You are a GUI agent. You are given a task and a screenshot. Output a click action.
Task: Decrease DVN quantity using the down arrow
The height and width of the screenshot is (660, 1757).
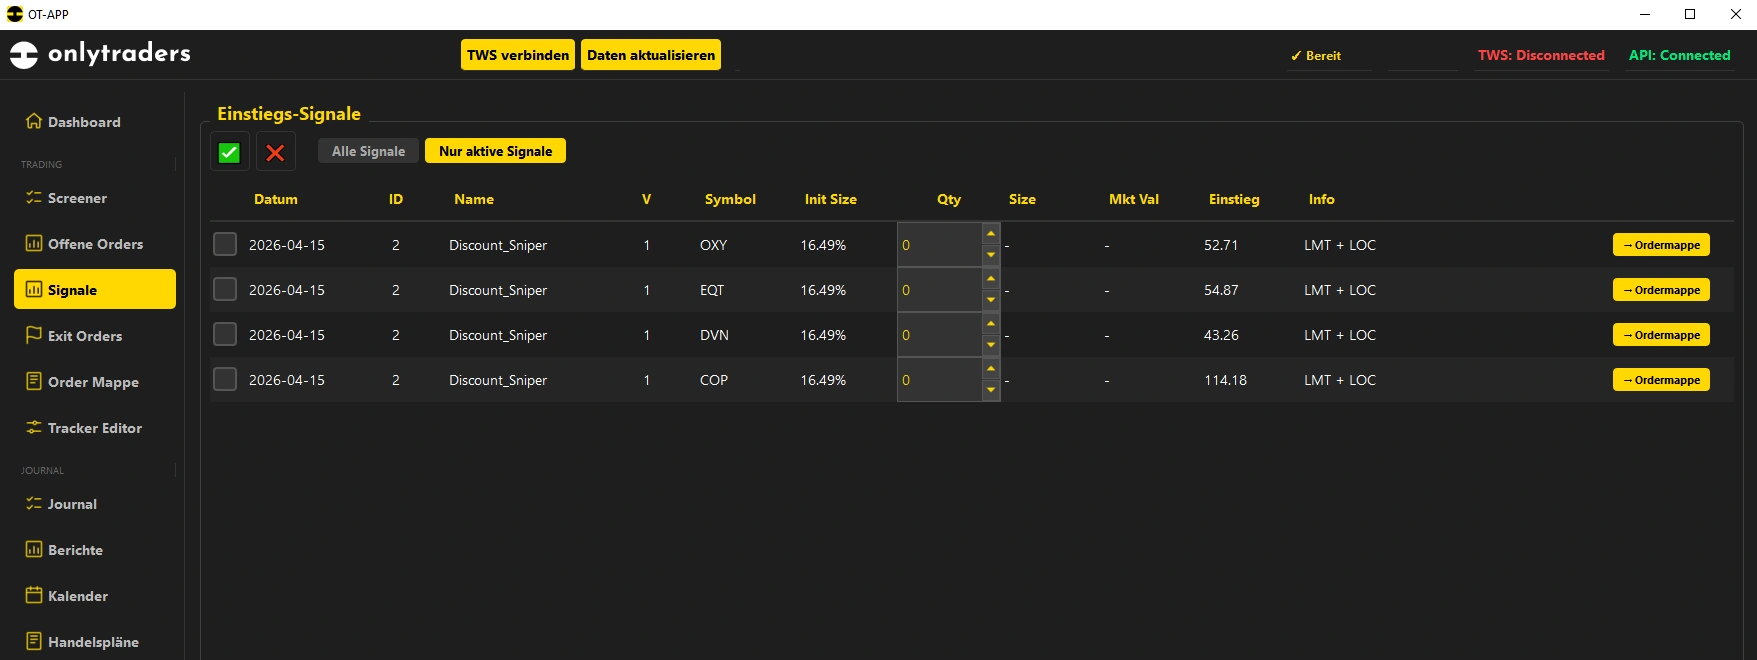991,345
